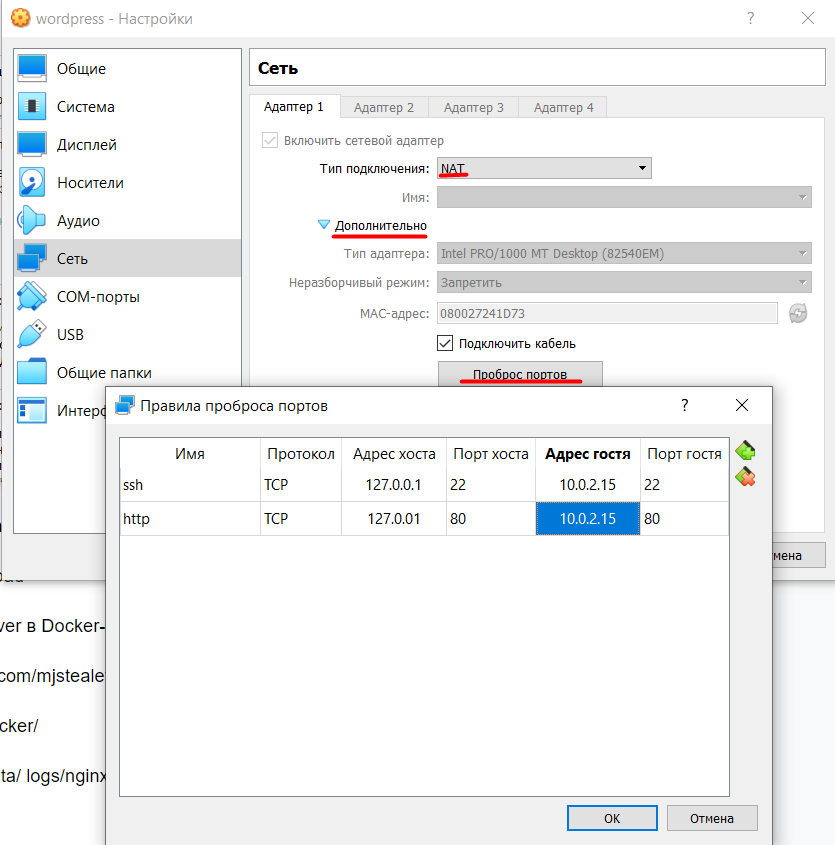The width and height of the screenshot is (835, 845).
Task: Select the USB category label
Action: point(71,335)
